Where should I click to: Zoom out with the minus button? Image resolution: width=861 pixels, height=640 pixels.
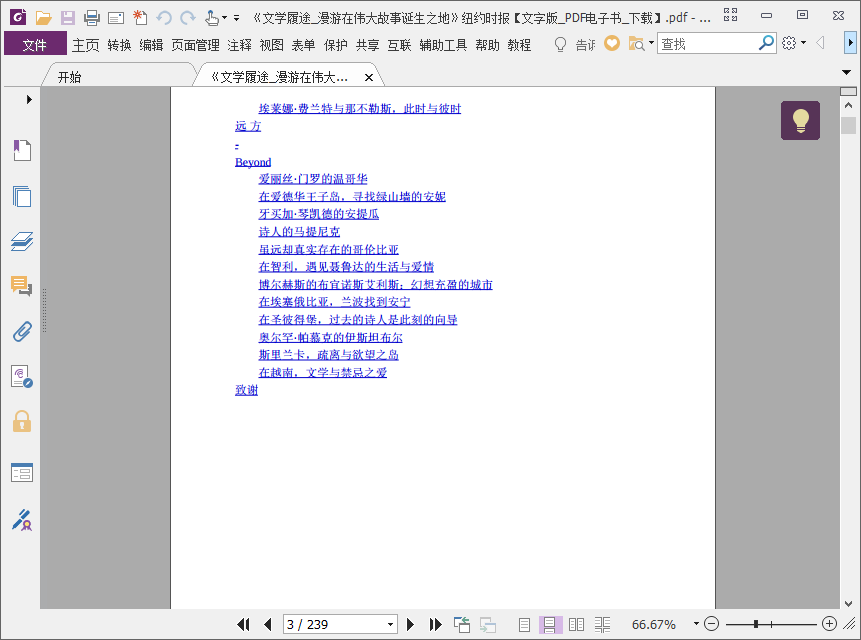point(712,624)
